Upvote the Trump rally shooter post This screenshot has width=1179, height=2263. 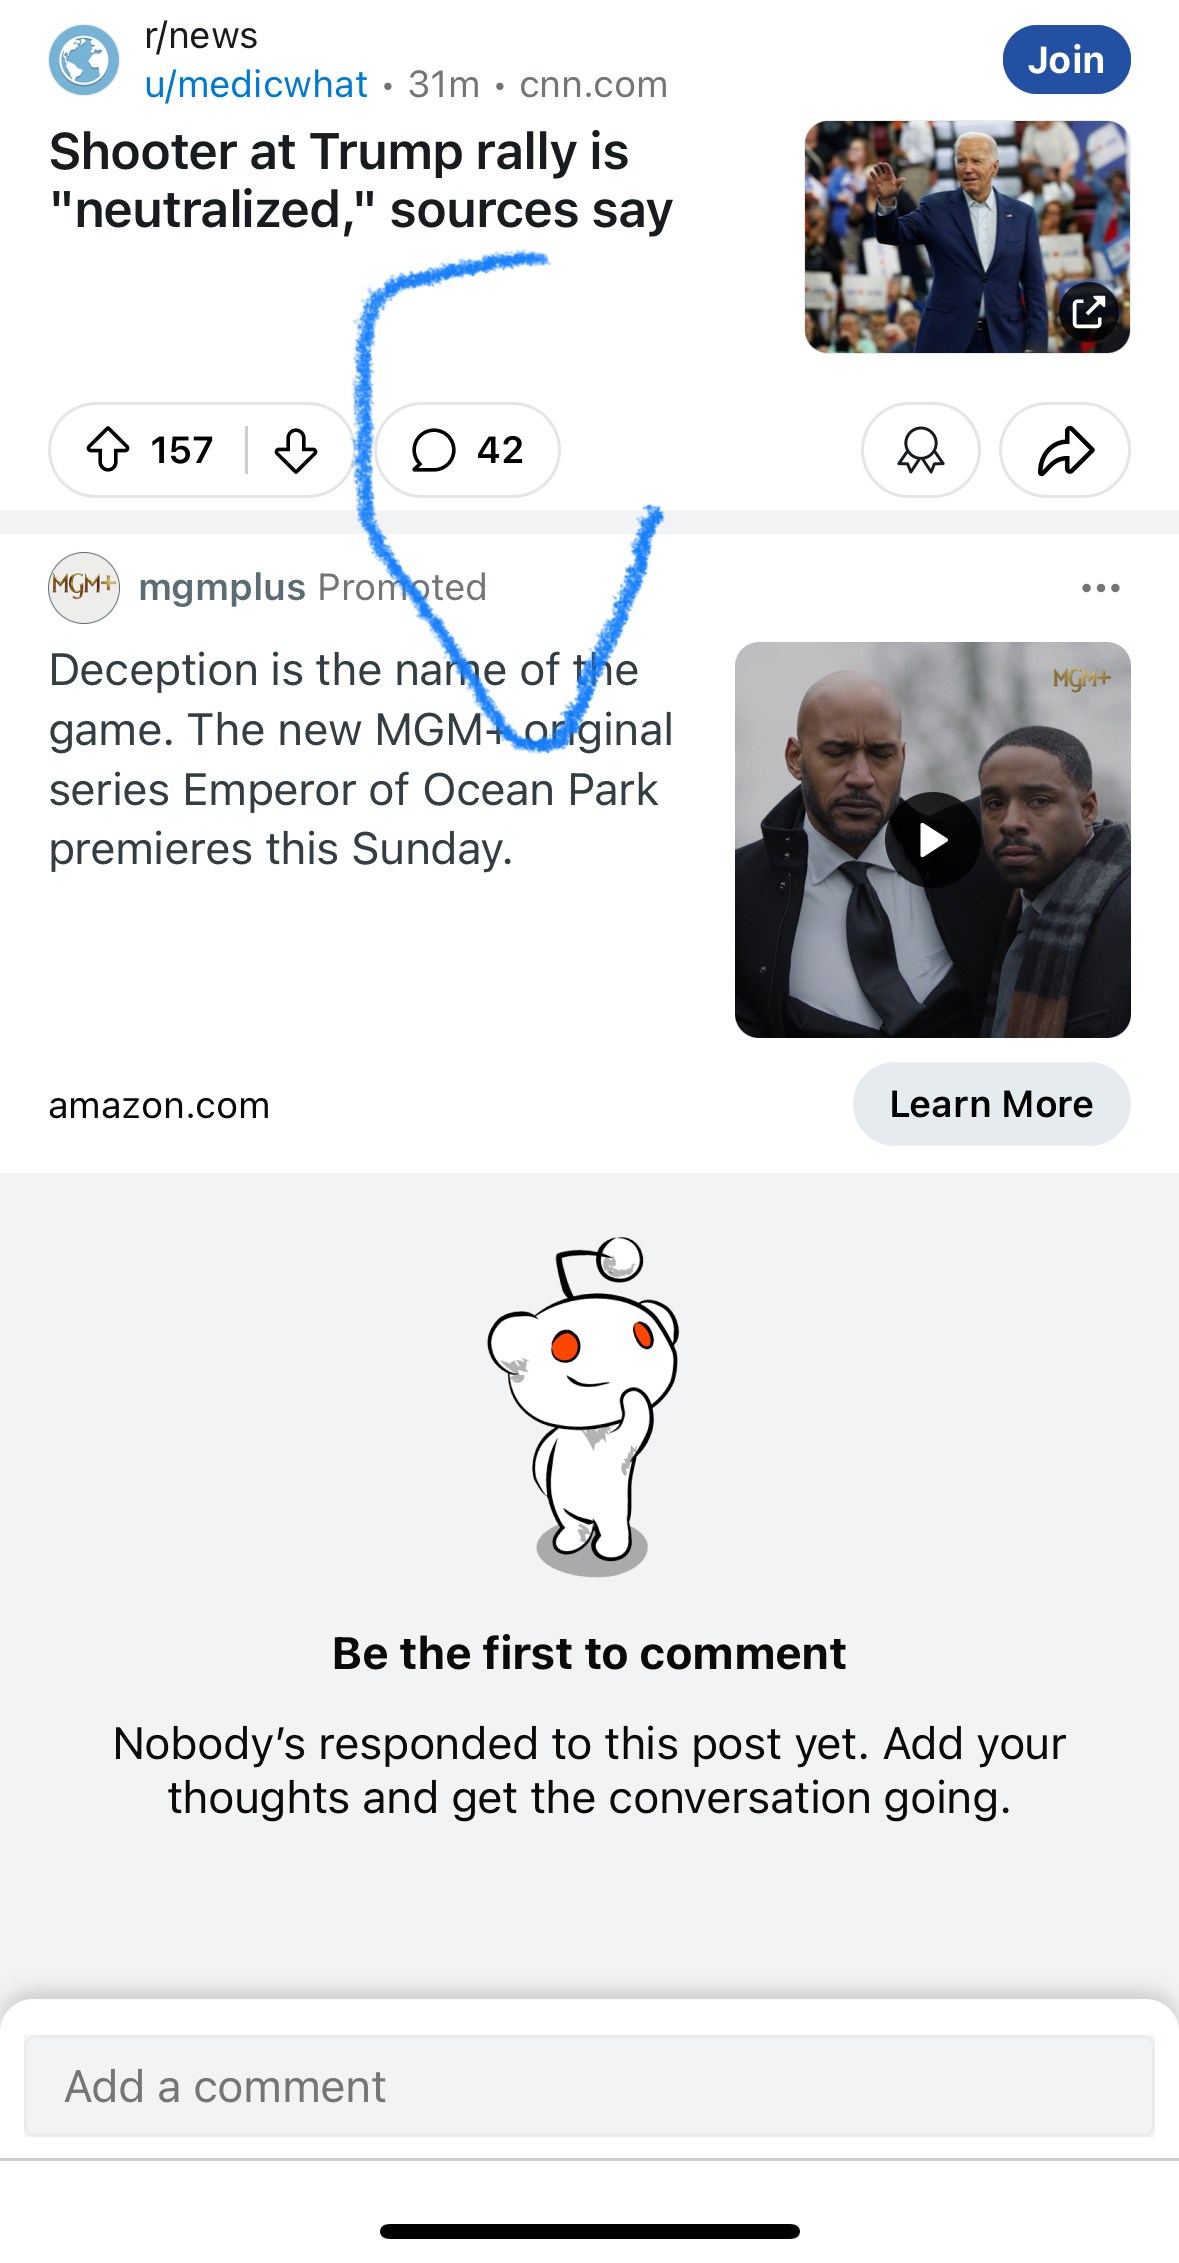click(108, 450)
